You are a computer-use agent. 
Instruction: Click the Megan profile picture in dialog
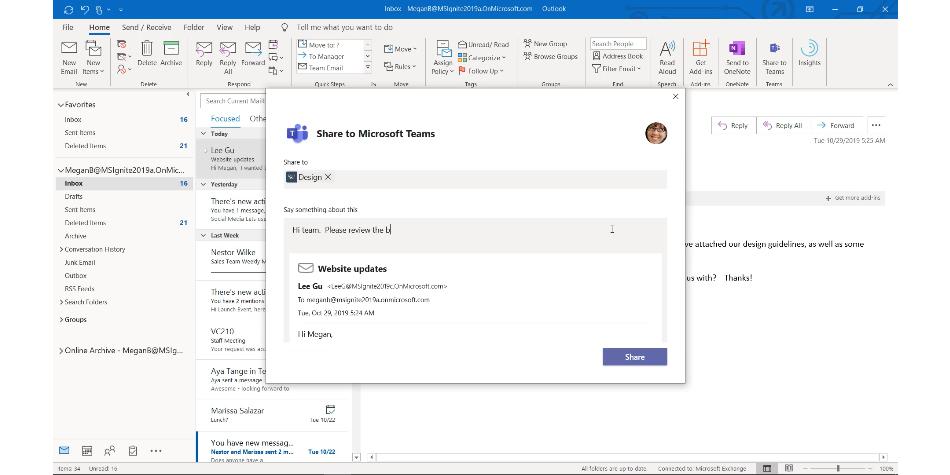coord(656,133)
